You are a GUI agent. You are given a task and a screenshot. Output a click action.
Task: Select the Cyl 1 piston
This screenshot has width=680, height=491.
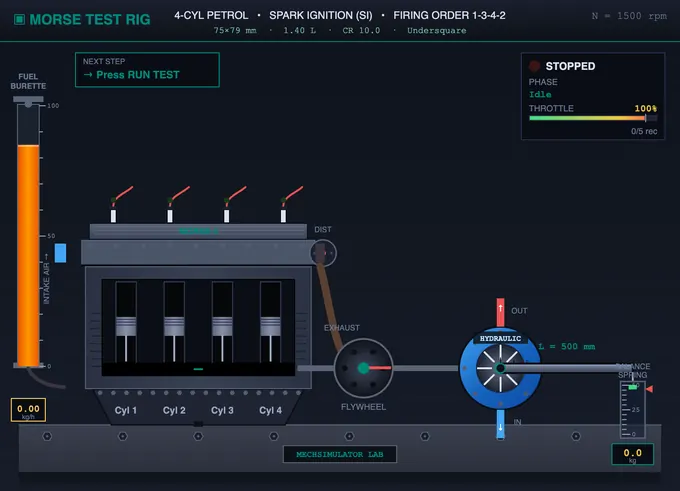(126, 326)
